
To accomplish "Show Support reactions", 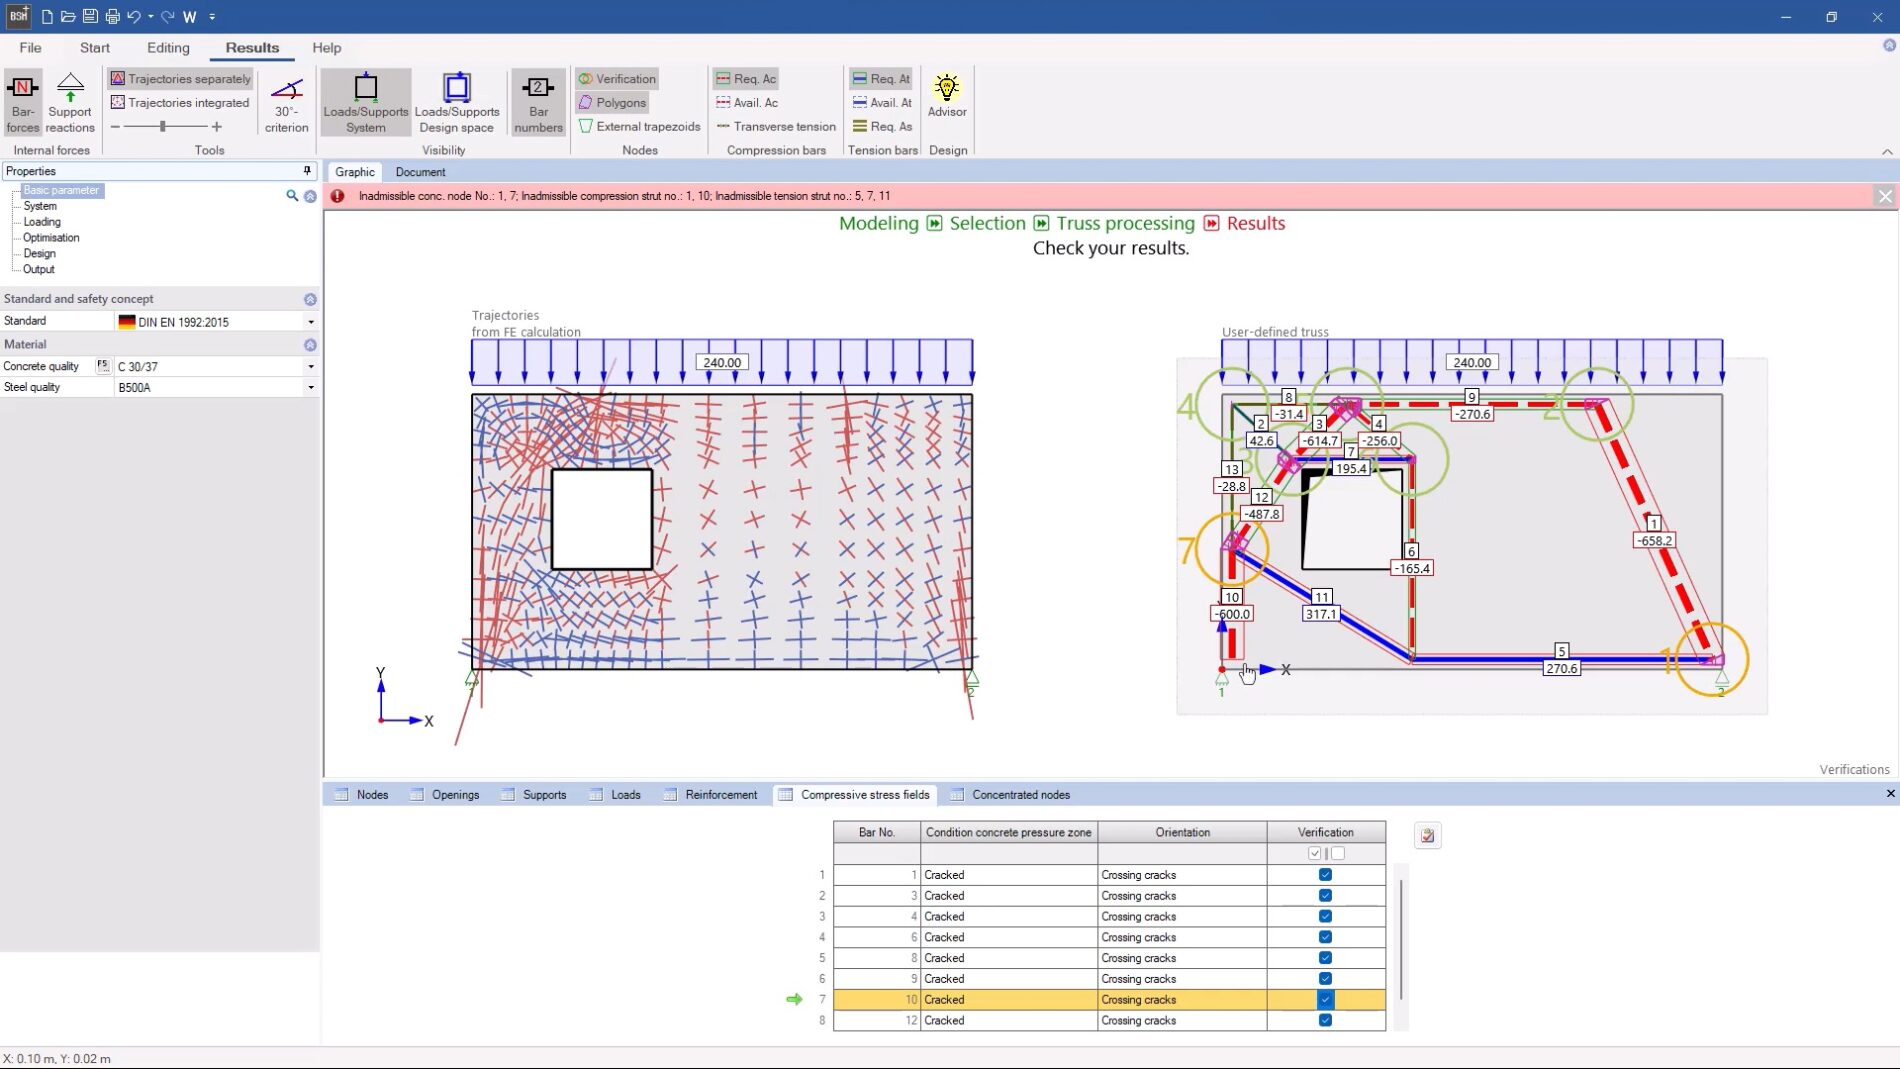I will coord(70,101).
